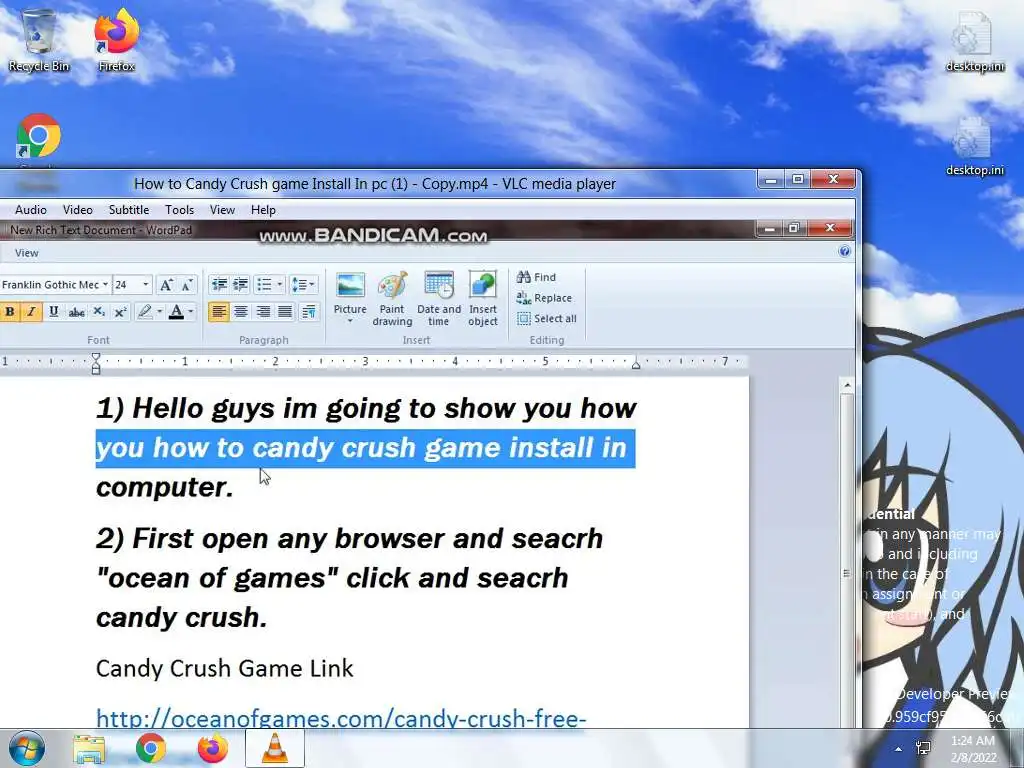
Task: Toggle Underline formatting button
Action: [54, 312]
